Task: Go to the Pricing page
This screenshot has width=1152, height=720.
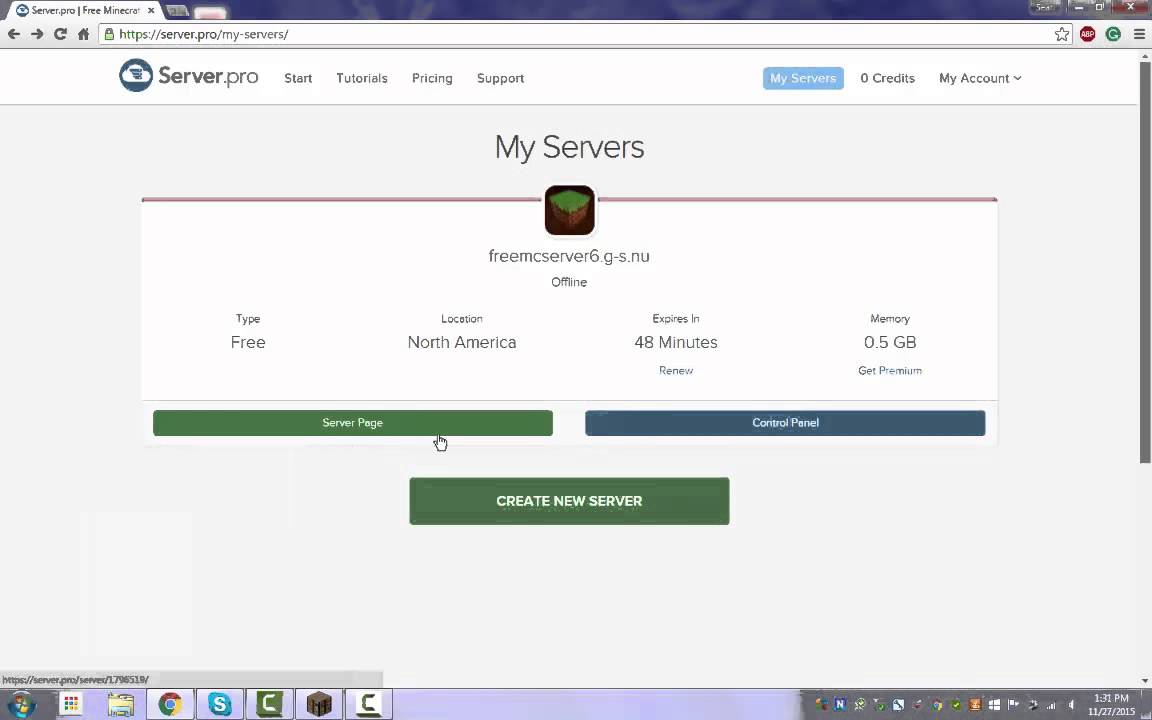Action: pos(432,78)
